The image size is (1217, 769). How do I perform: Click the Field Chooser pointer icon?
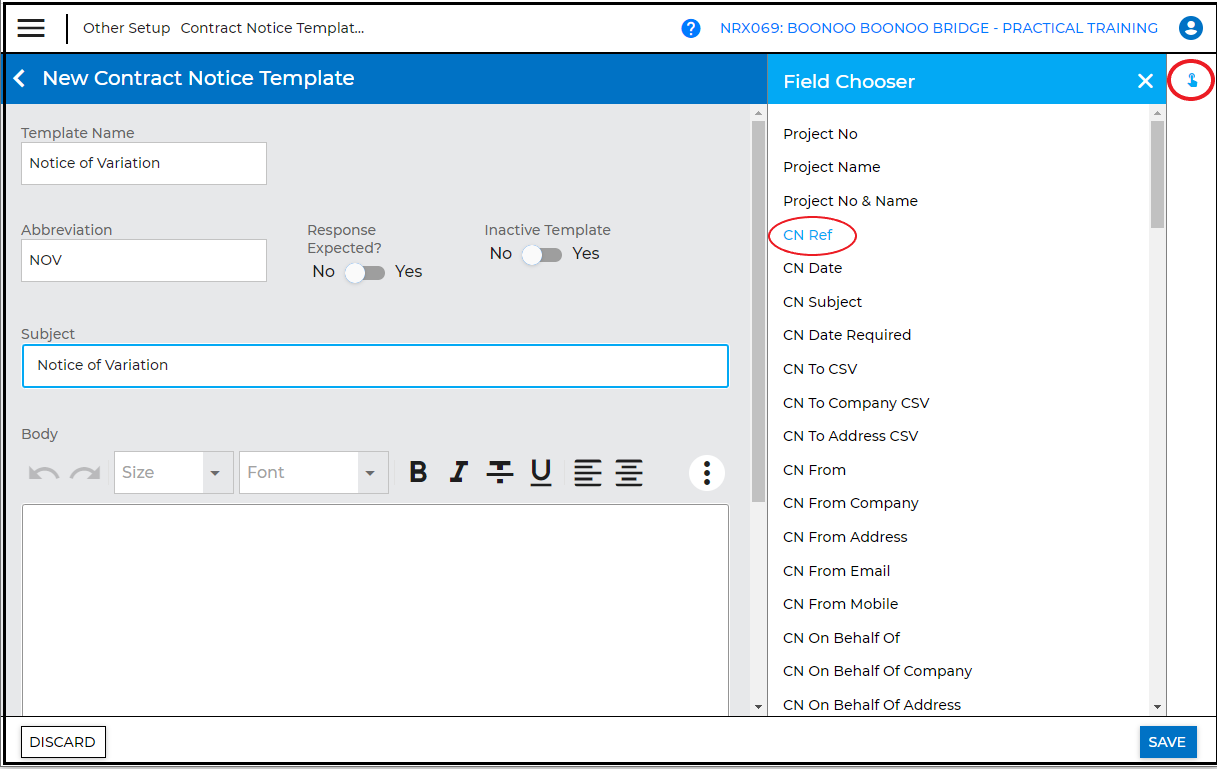[x=1191, y=81]
